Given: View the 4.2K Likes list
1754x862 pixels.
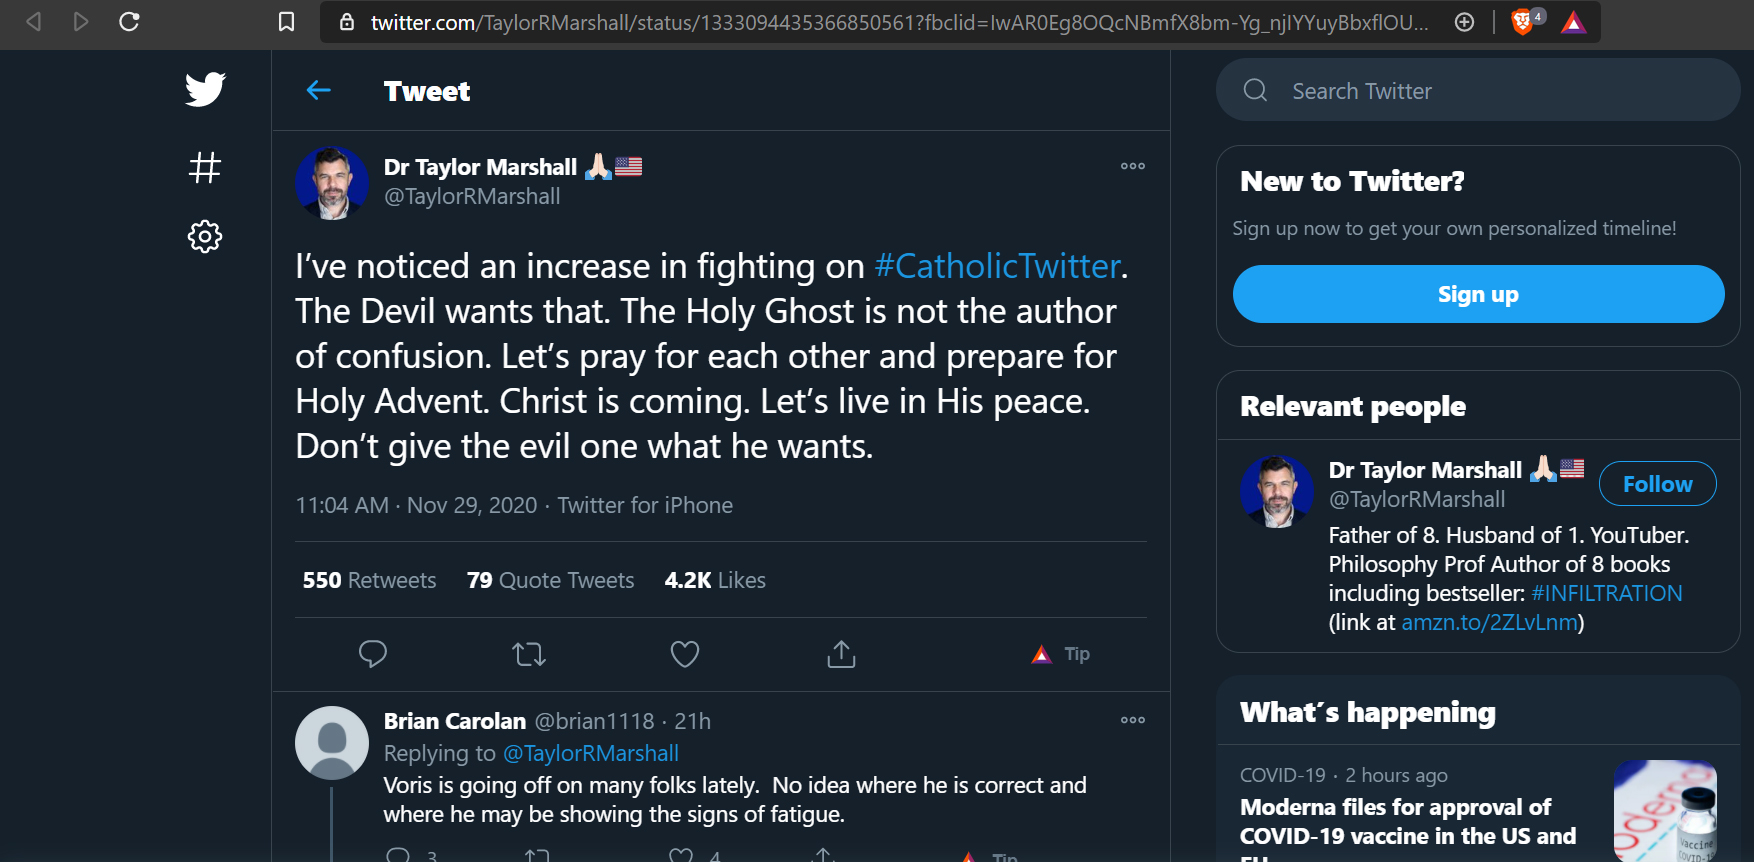Looking at the screenshot, I should pos(715,580).
